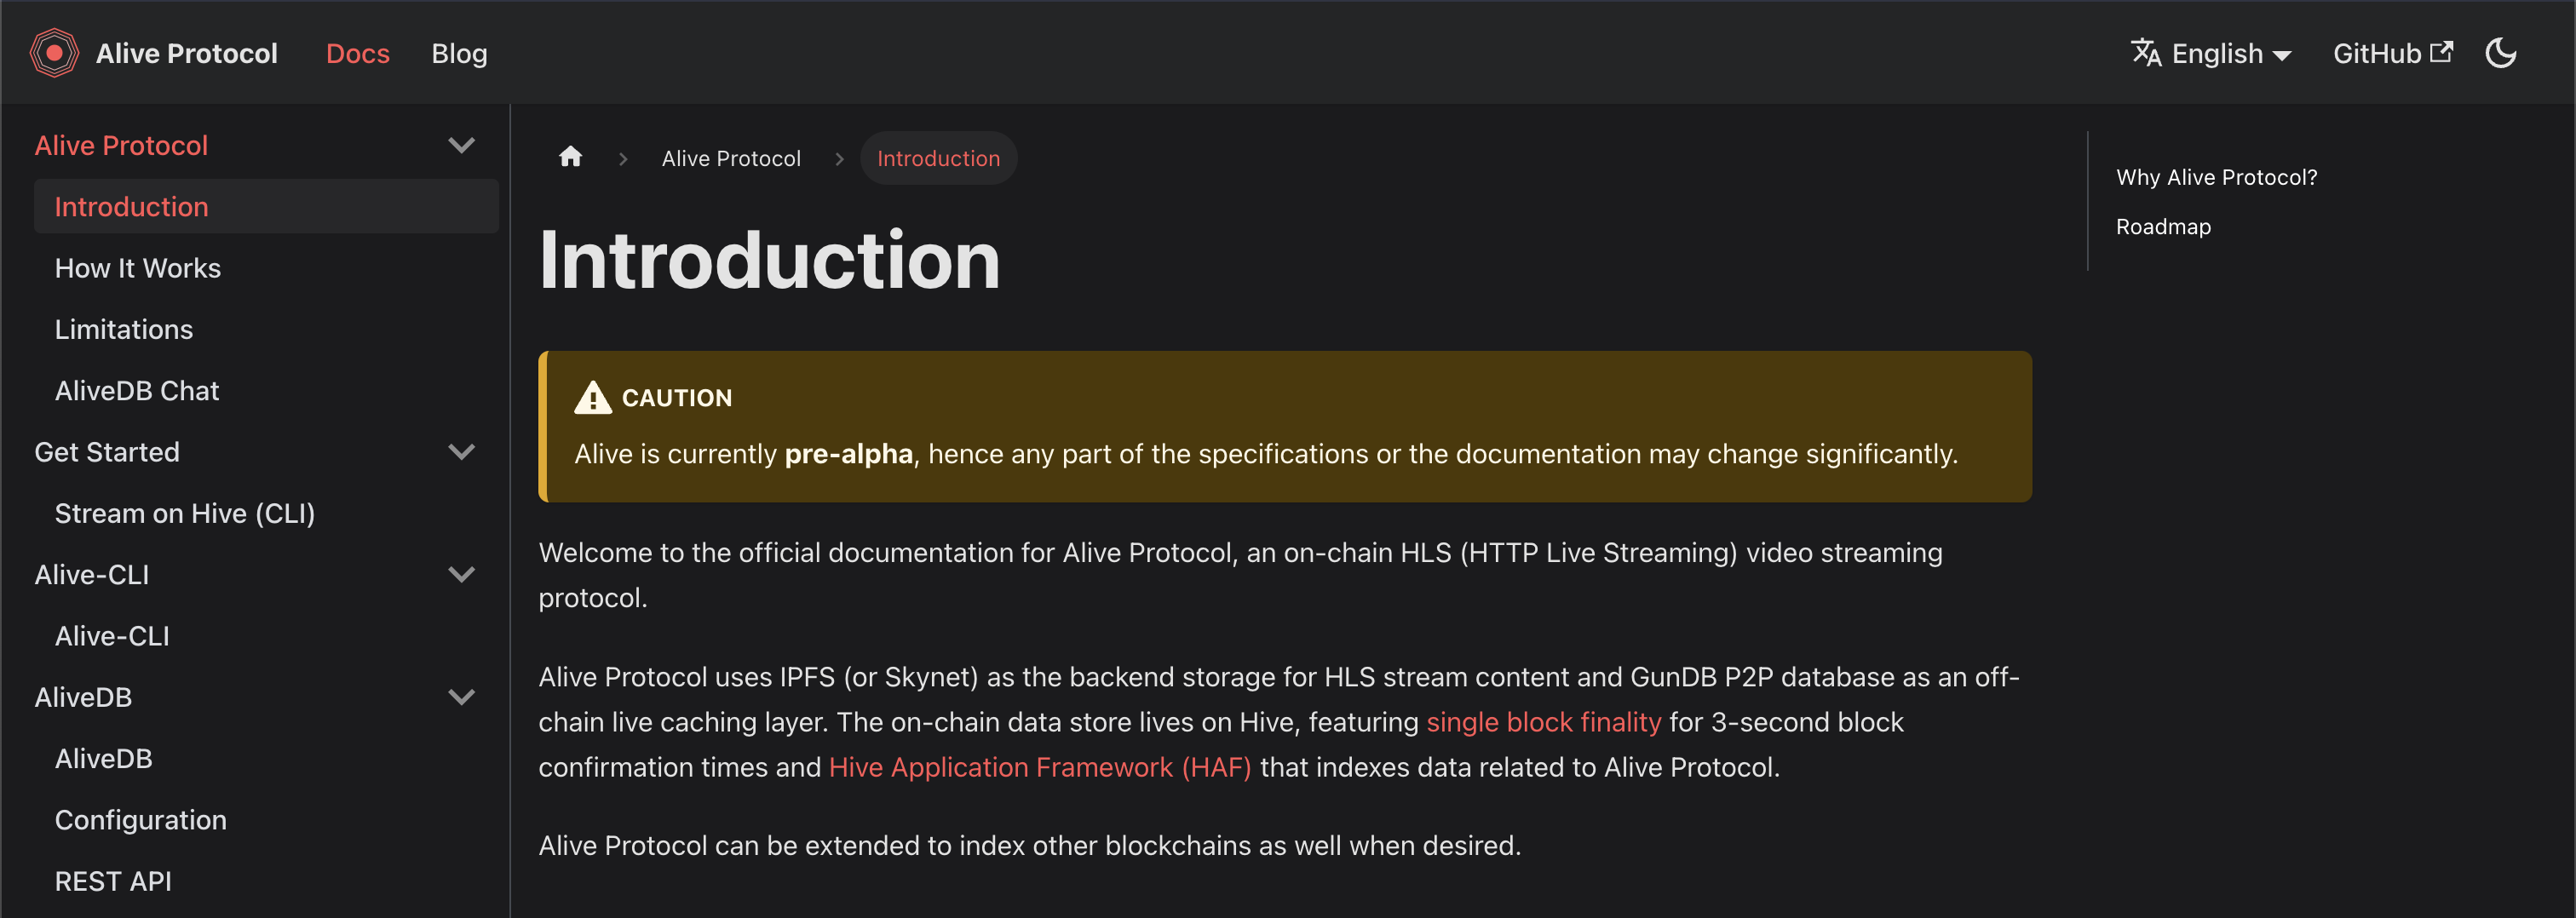The height and width of the screenshot is (918, 2576).
Task: Collapse the AliveDB sidebar section chevron
Action: pos(461,697)
